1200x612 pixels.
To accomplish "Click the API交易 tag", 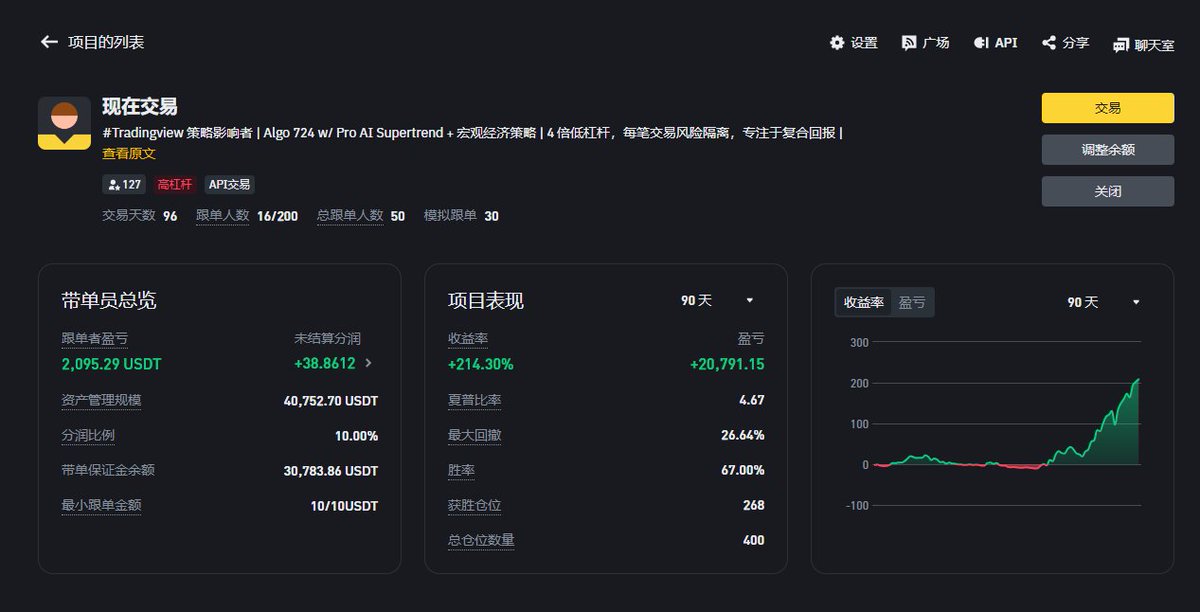I will coord(230,185).
